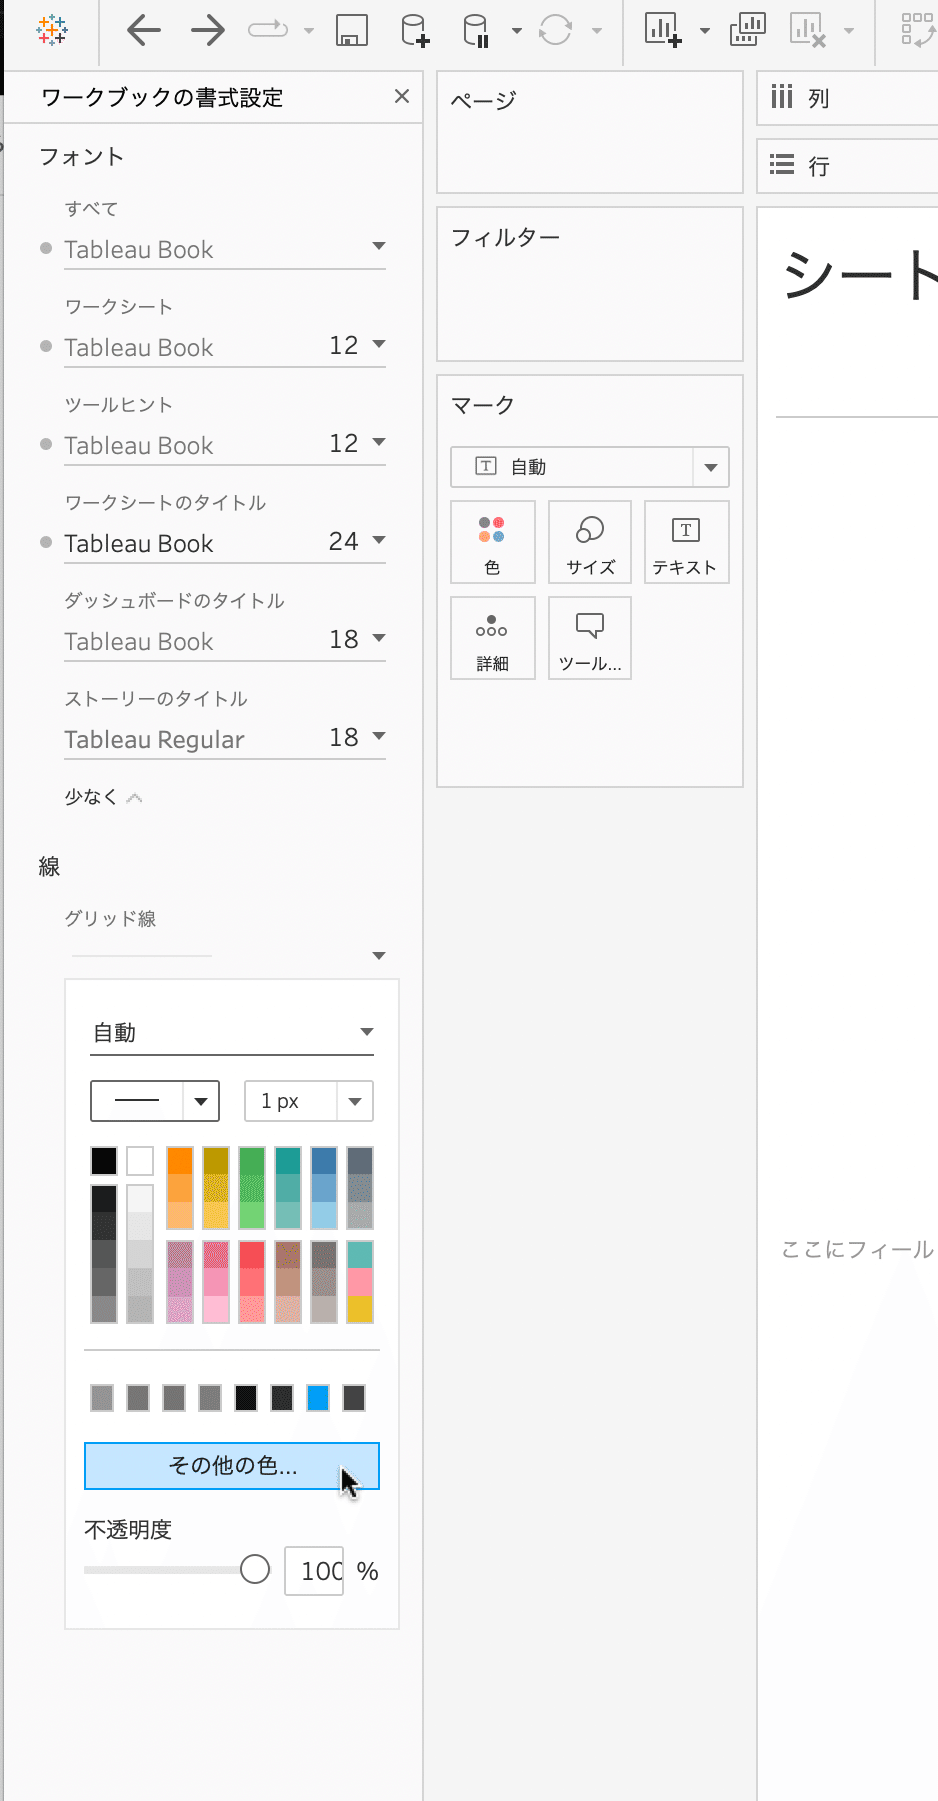Open ダッシュボードのタイトル font size dropdown
Image resolution: width=938 pixels, height=1801 pixels.
click(x=379, y=638)
